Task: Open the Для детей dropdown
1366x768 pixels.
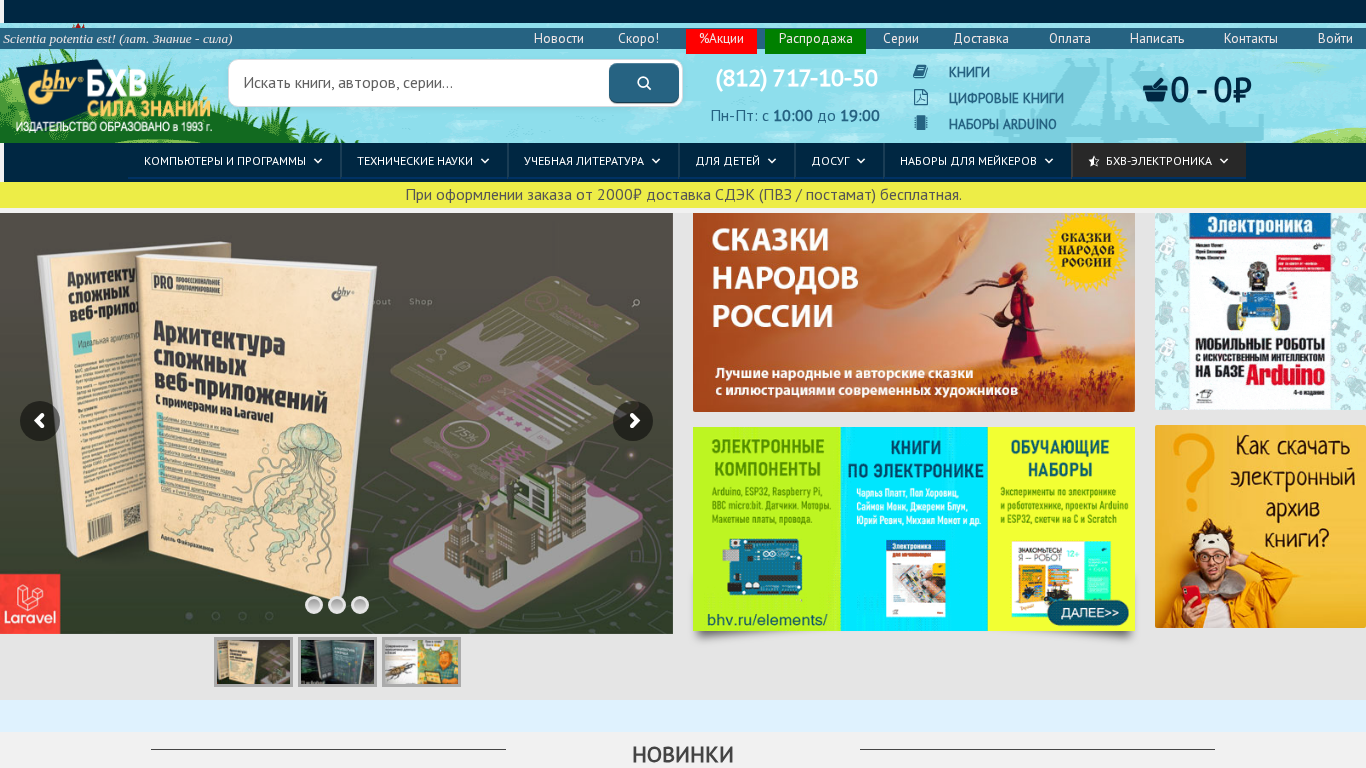Action: click(x=737, y=161)
